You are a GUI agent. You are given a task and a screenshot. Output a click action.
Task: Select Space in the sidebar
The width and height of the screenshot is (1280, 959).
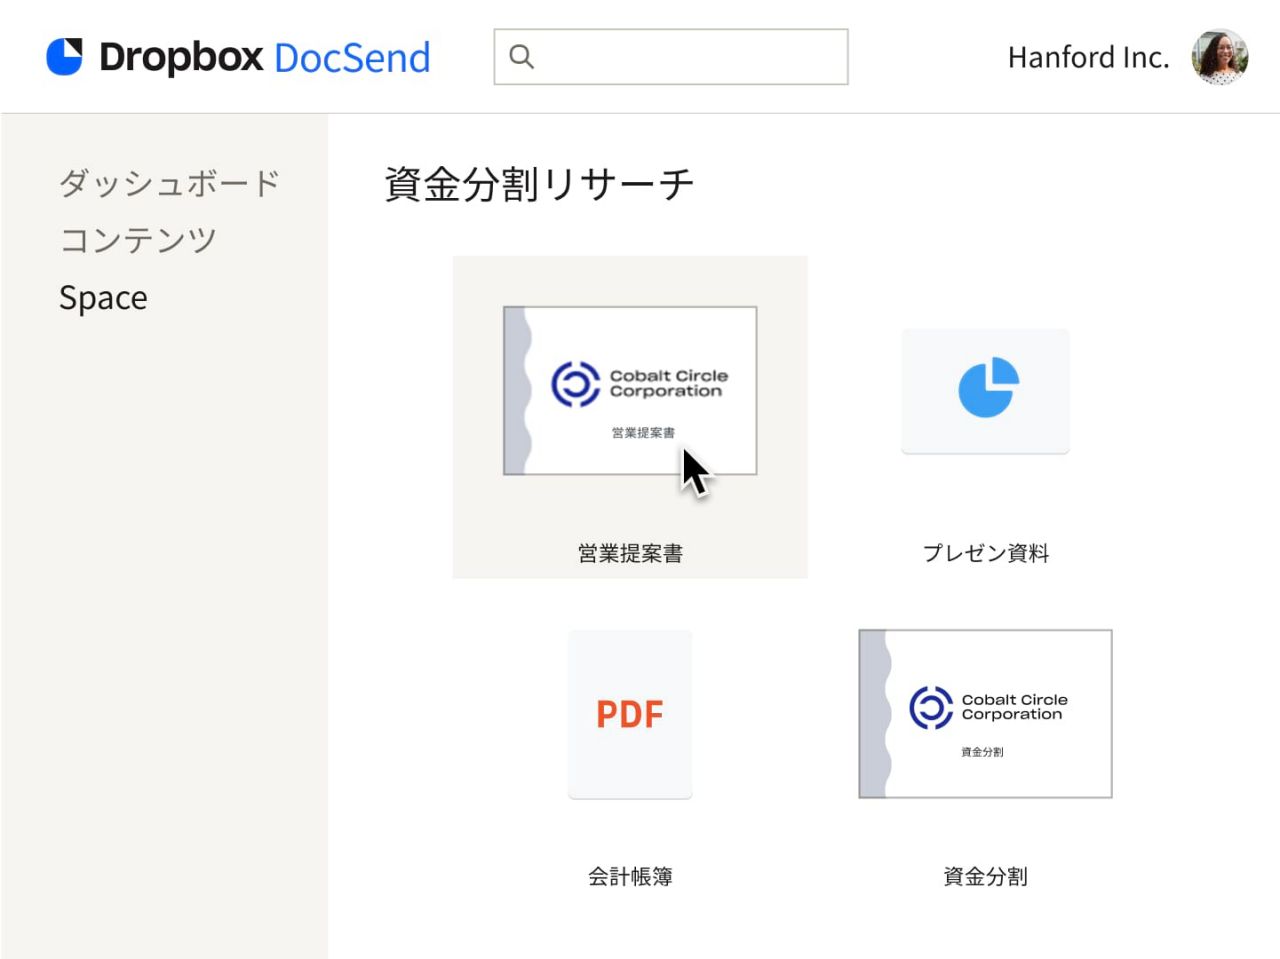(103, 298)
